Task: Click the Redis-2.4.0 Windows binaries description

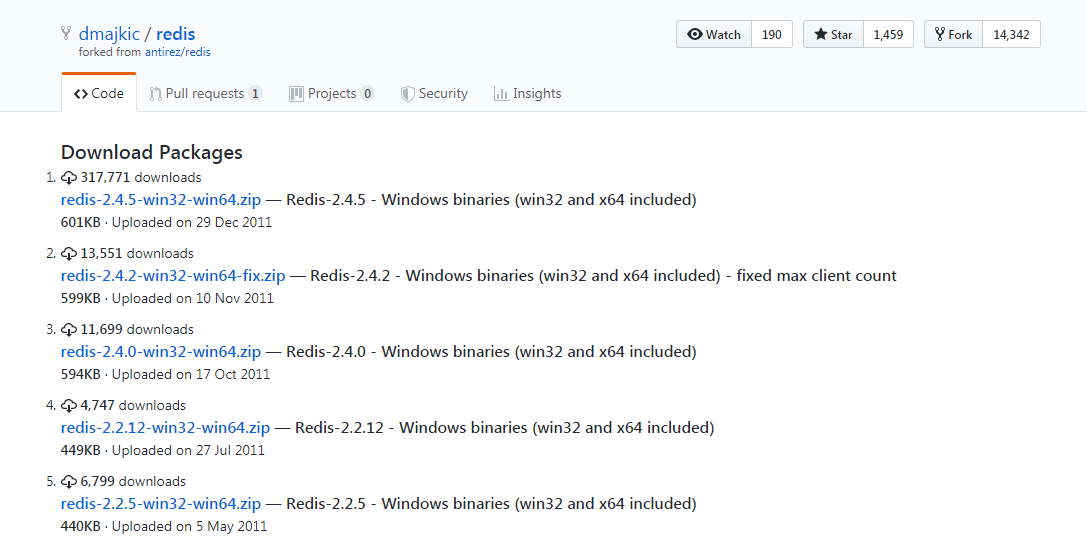Action: tap(491, 352)
